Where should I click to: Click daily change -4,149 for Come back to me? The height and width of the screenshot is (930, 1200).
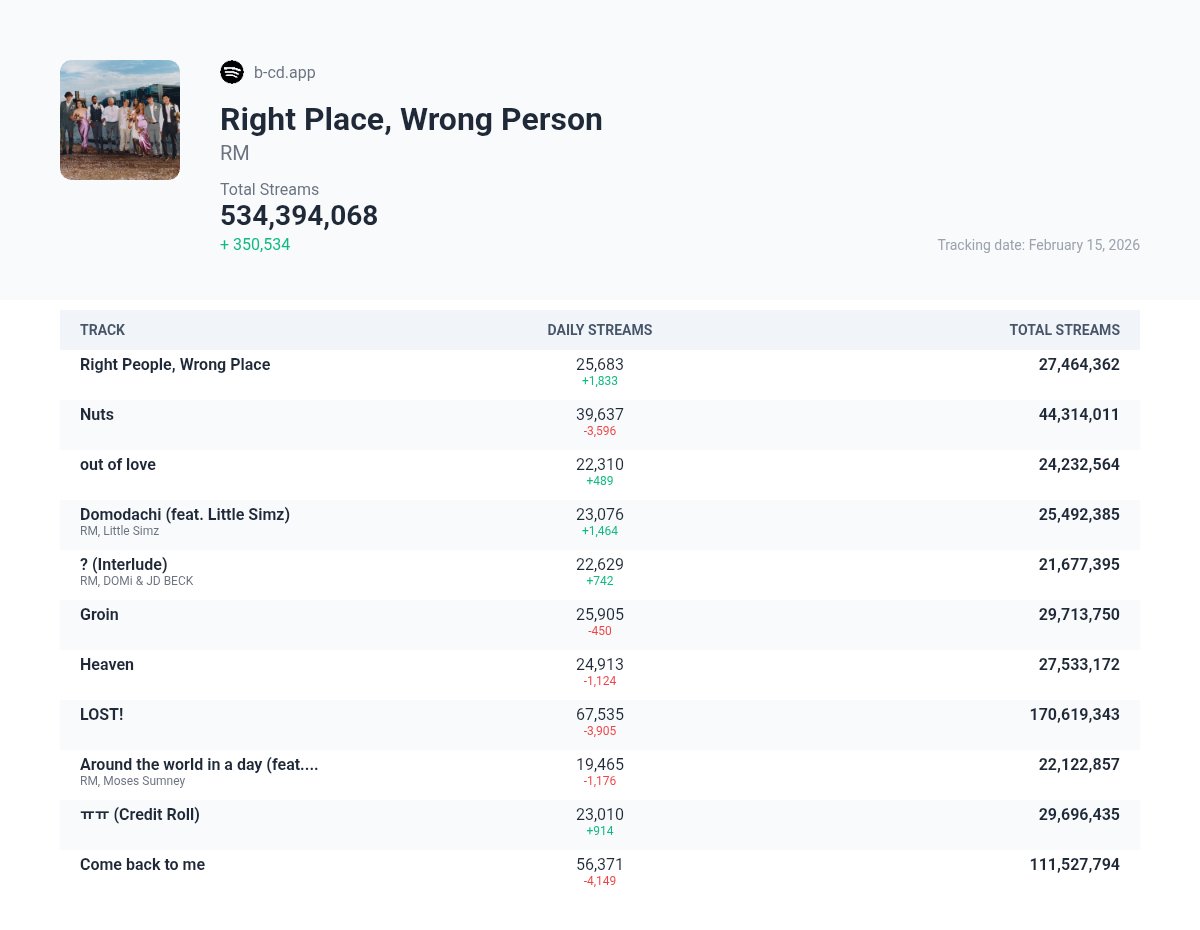pyautogui.click(x=600, y=881)
